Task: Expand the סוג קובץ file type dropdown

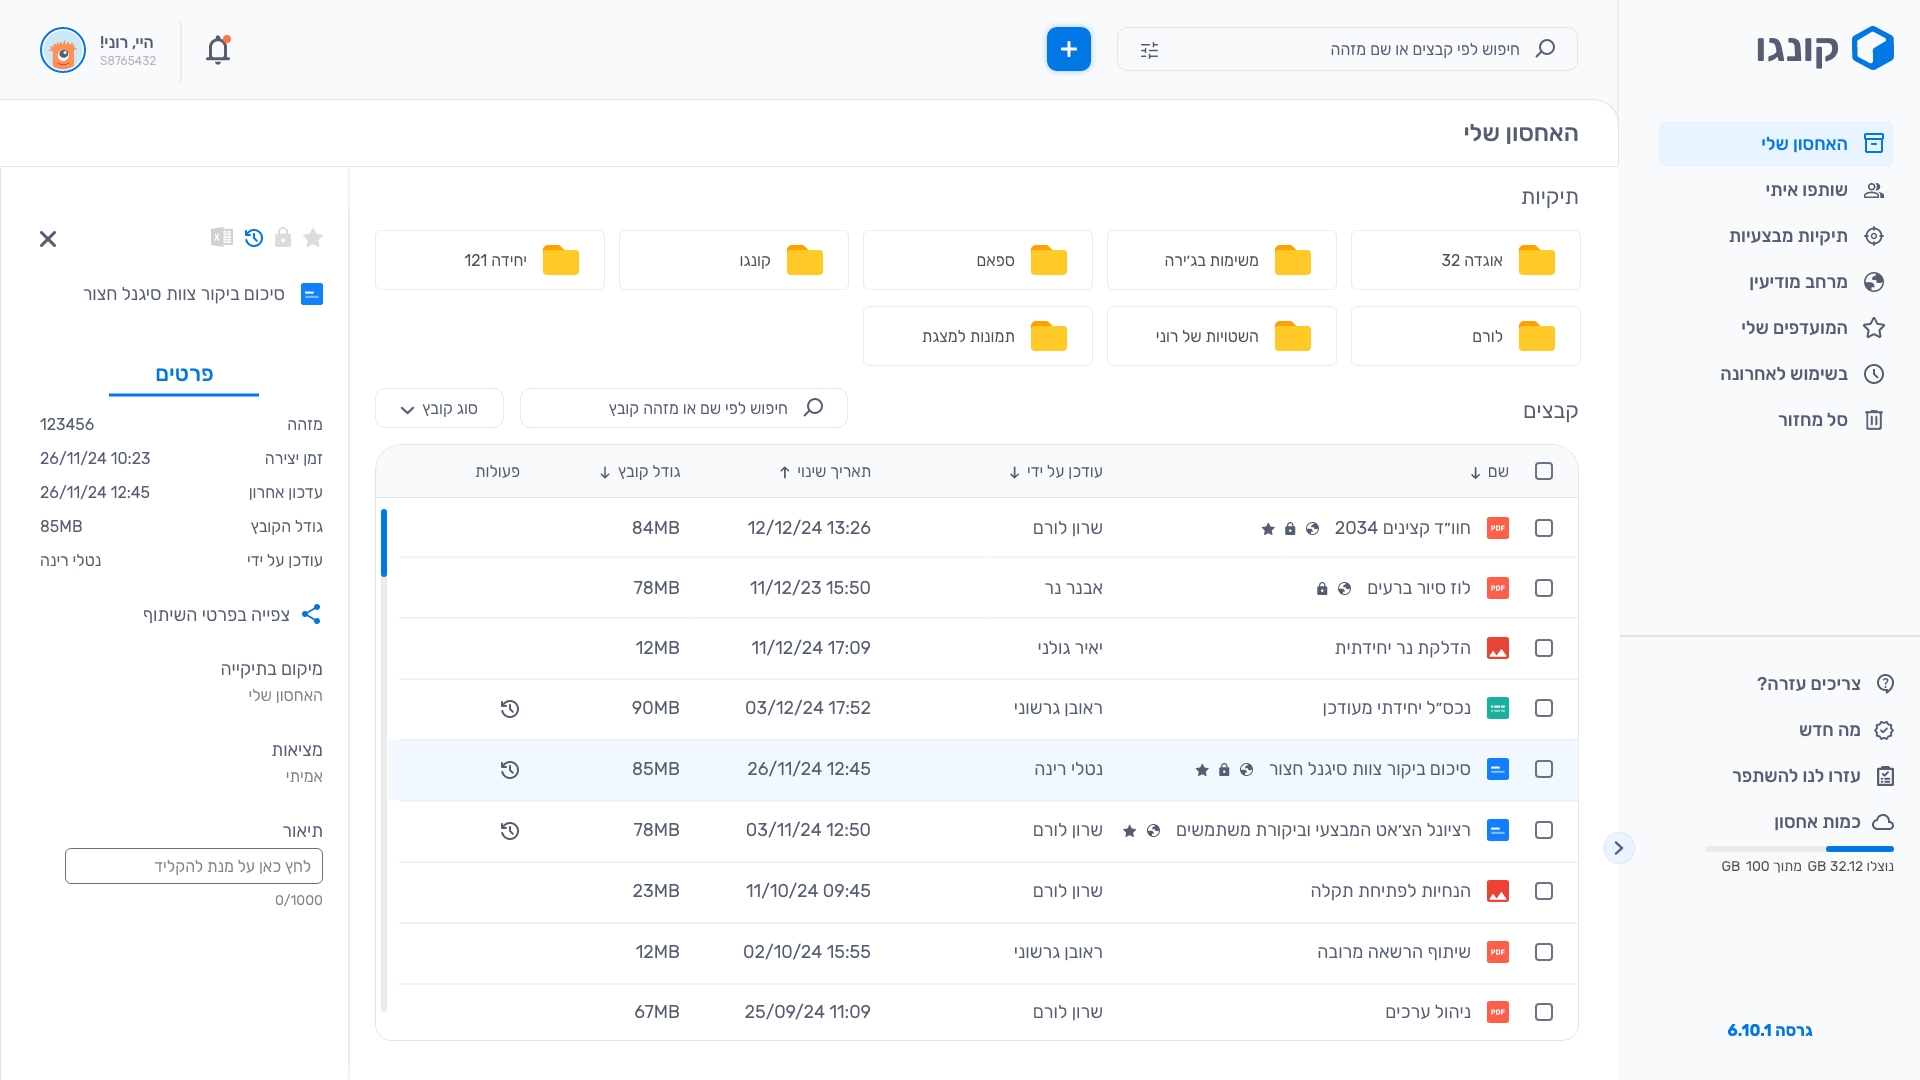Action: tap(439, 409)
